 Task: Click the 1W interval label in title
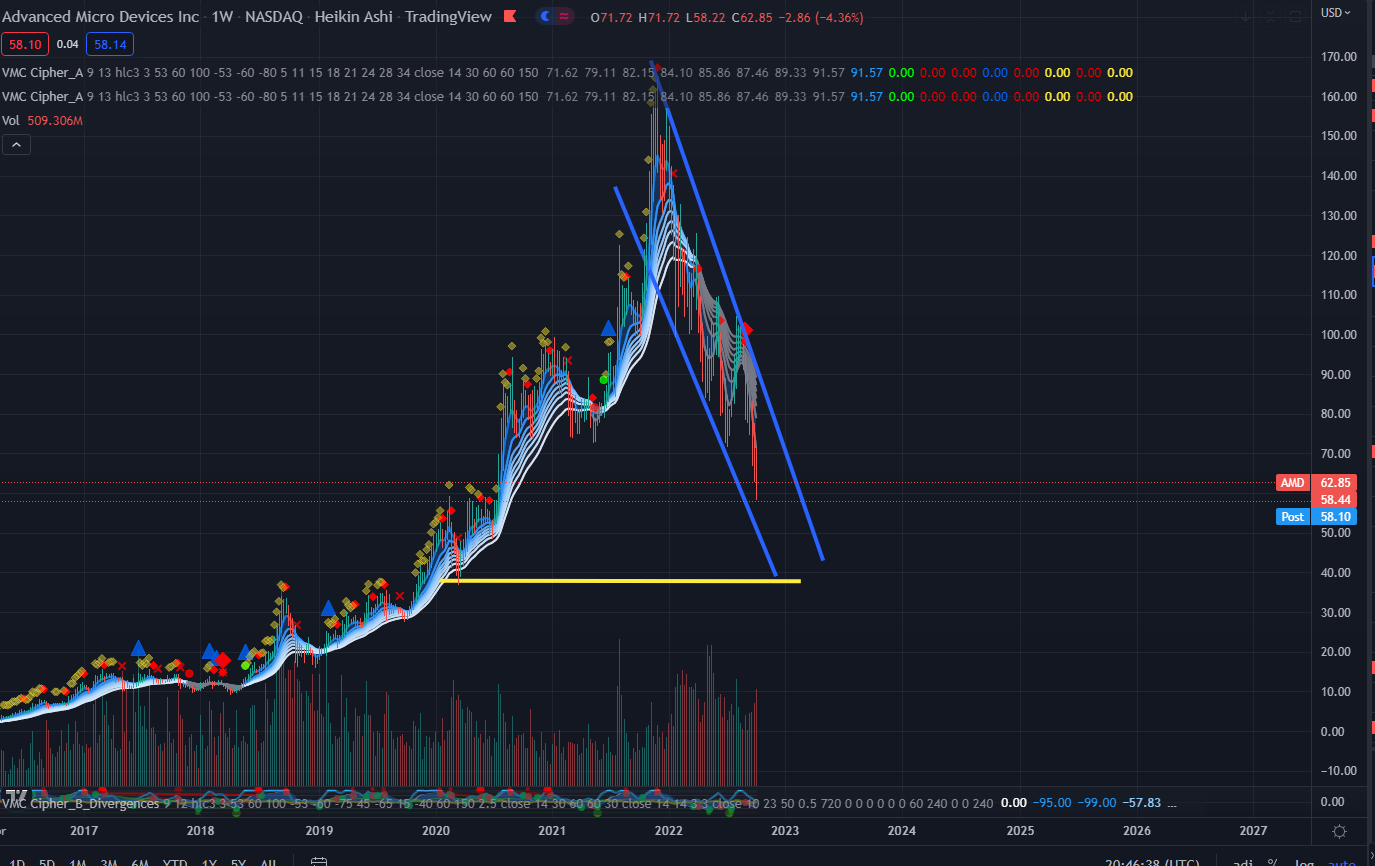[x=223, y=17]
